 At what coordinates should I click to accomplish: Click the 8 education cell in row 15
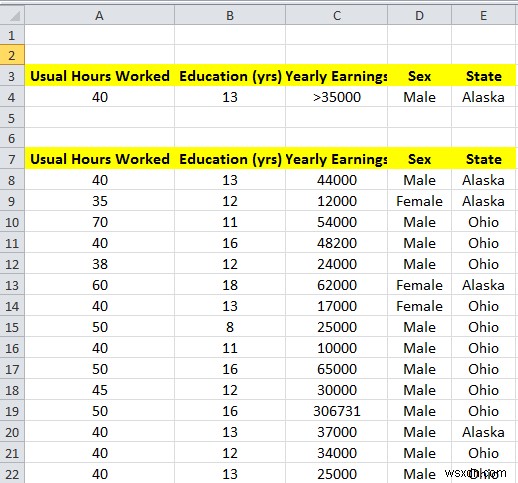point(230,327)
